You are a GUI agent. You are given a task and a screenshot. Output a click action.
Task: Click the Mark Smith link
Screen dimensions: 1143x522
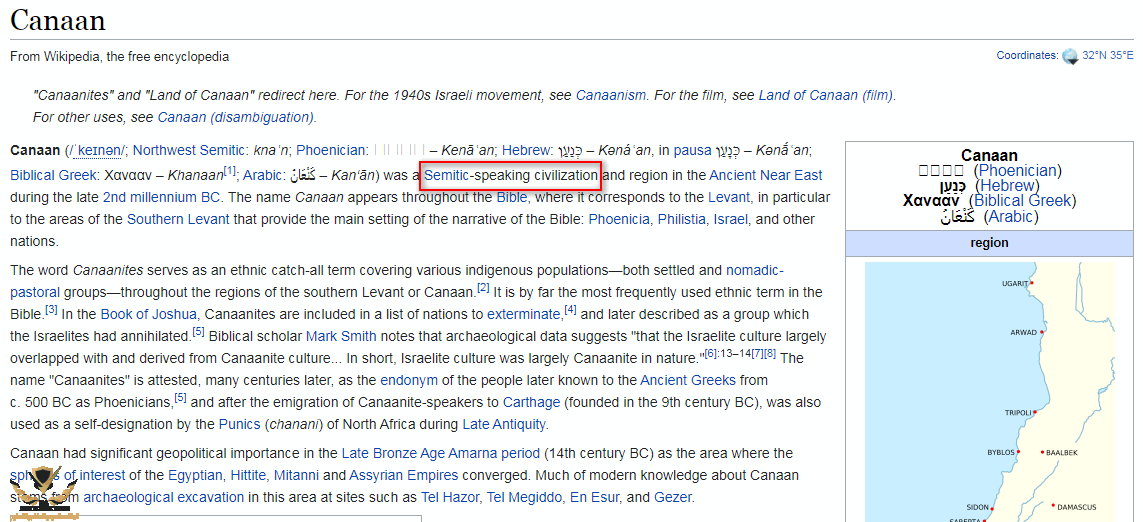point(341,336)
